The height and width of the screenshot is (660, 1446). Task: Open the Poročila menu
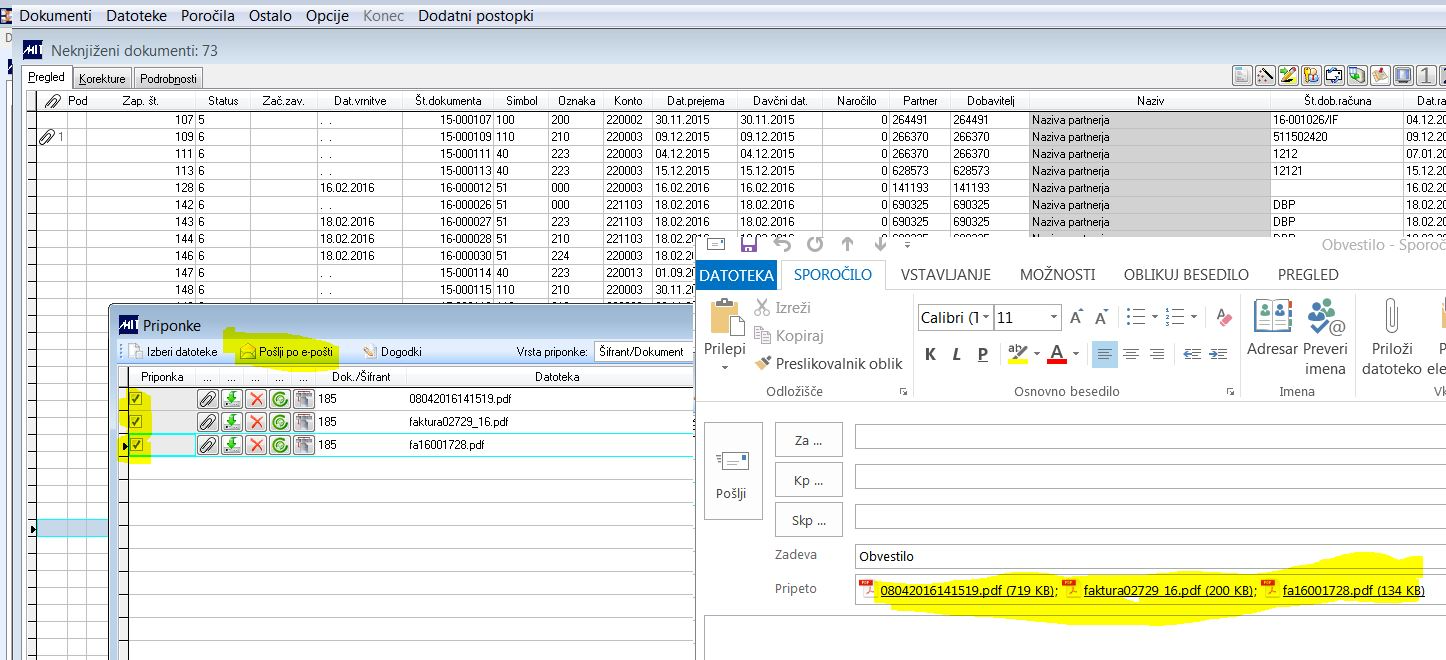click(x=208, y=16)
